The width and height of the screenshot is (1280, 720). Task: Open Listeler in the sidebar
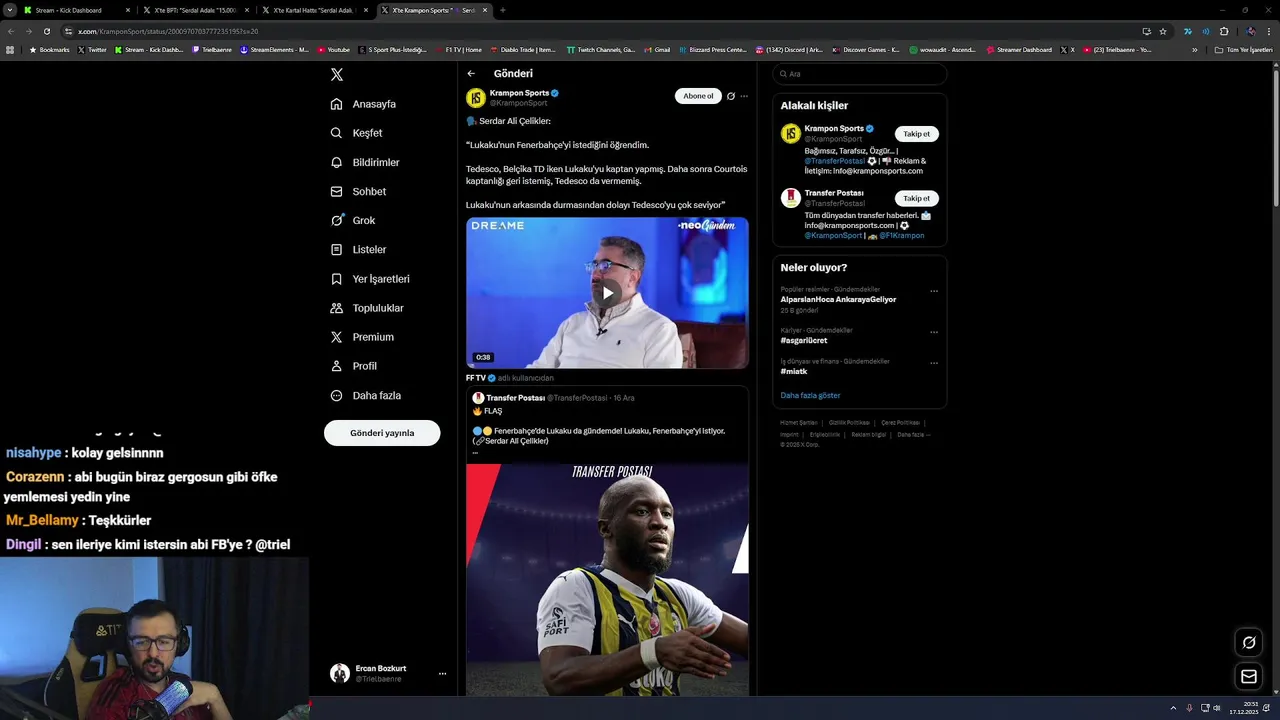click(358, 249)
